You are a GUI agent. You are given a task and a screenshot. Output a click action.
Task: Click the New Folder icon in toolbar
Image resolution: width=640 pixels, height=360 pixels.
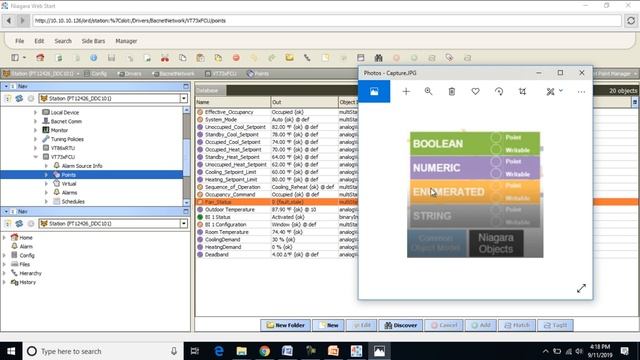pyautogui.click(x=289, y=58)
